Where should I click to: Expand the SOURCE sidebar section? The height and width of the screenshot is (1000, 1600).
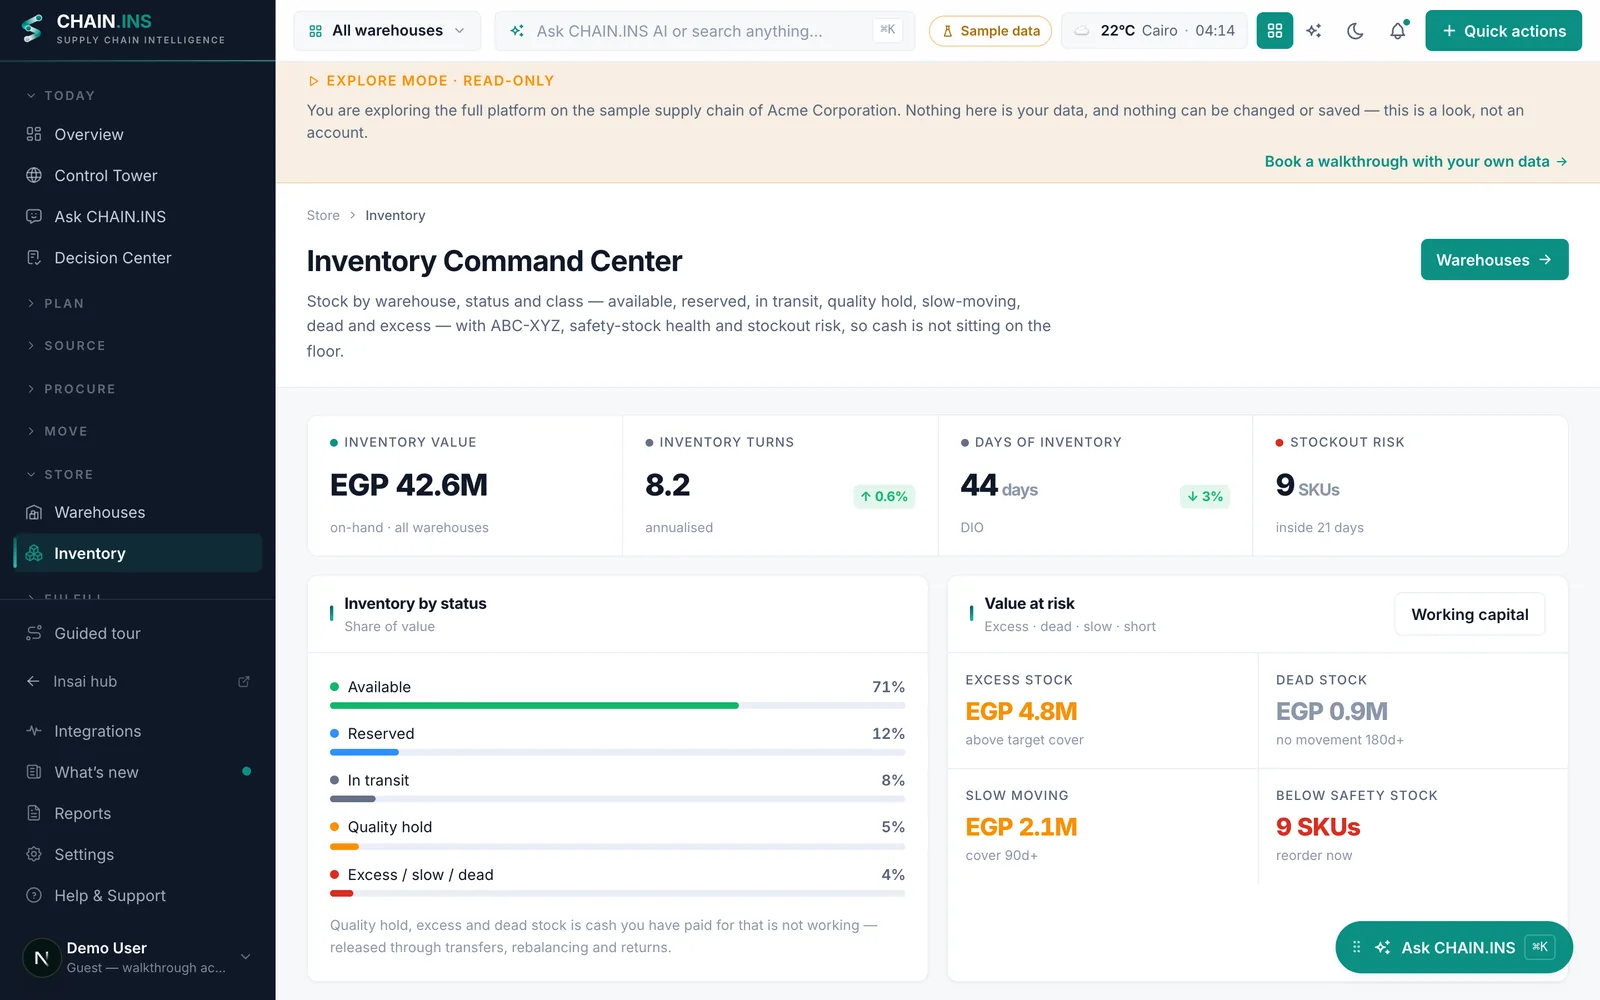pos(66,345)
